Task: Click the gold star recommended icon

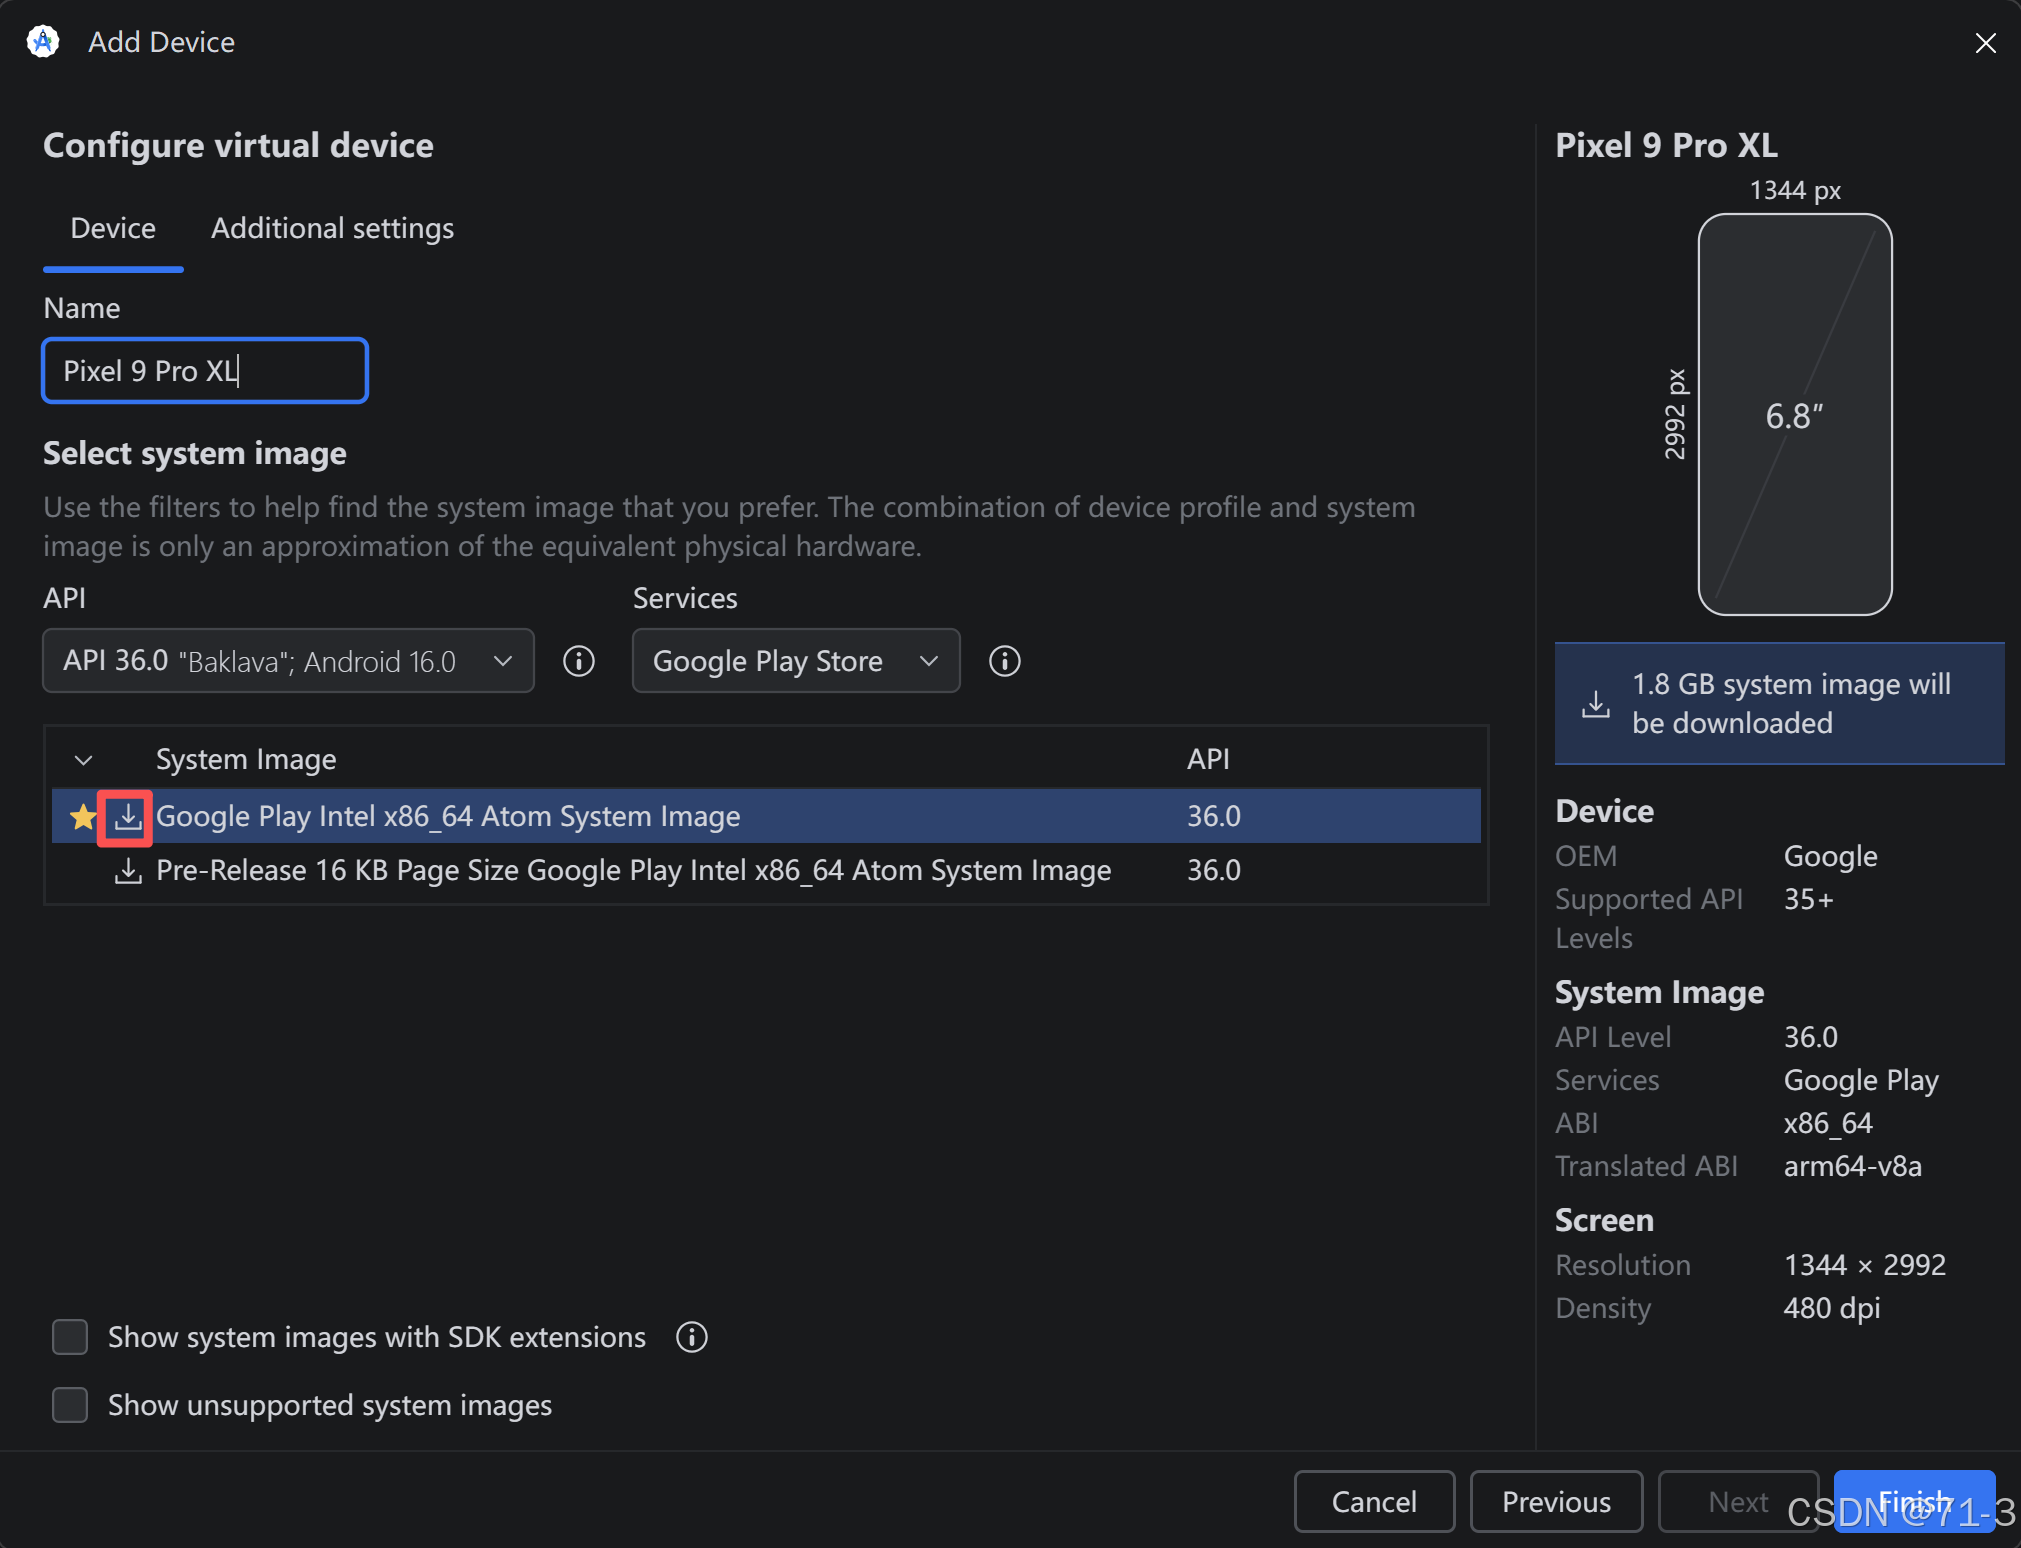Action: [83, 817]
